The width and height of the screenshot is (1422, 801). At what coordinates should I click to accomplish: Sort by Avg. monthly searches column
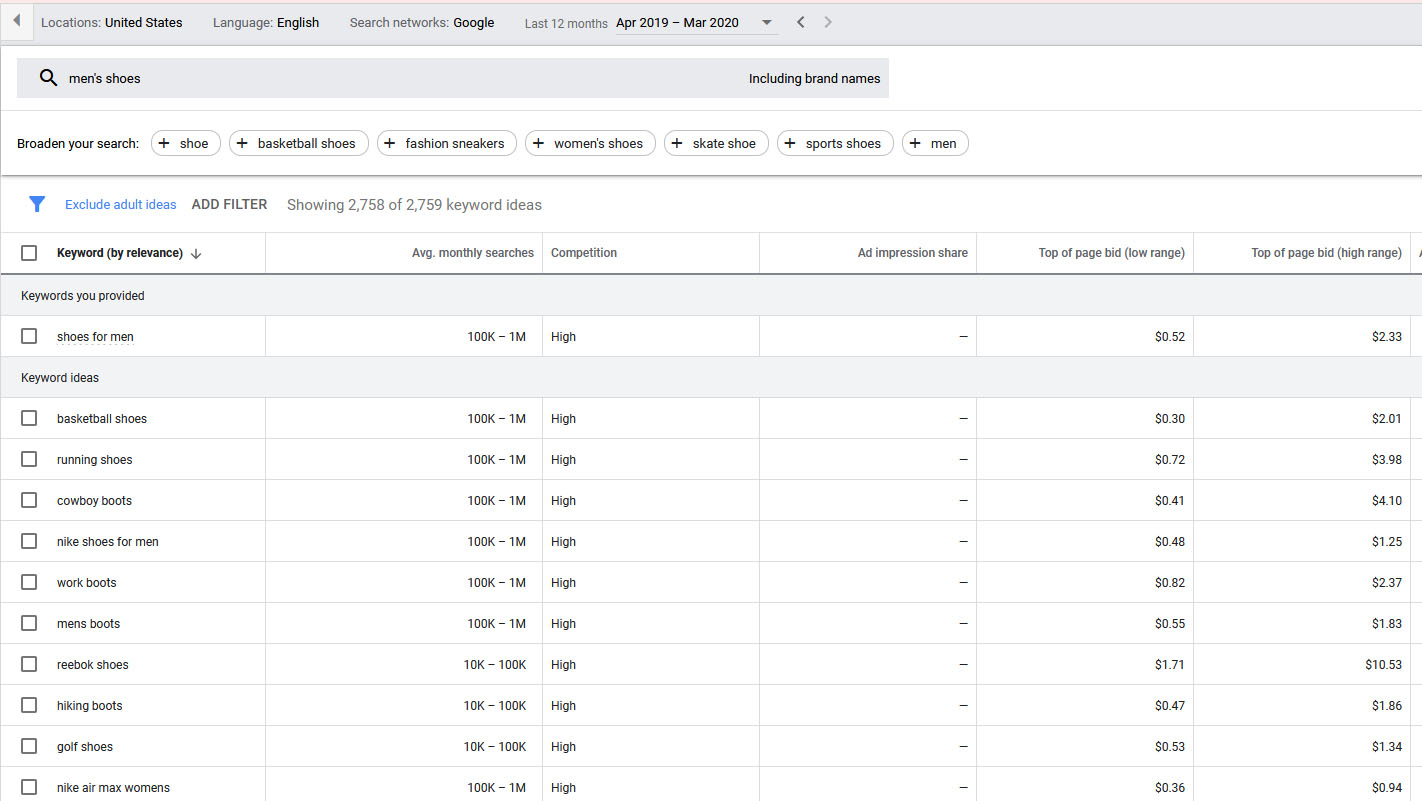[473, 253]
